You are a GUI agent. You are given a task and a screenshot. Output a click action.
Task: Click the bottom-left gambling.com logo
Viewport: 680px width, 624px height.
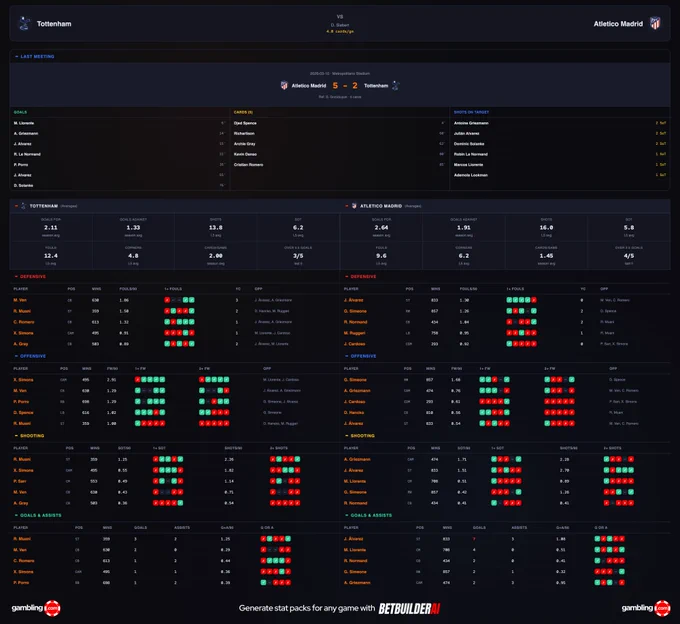click(36, 608)
